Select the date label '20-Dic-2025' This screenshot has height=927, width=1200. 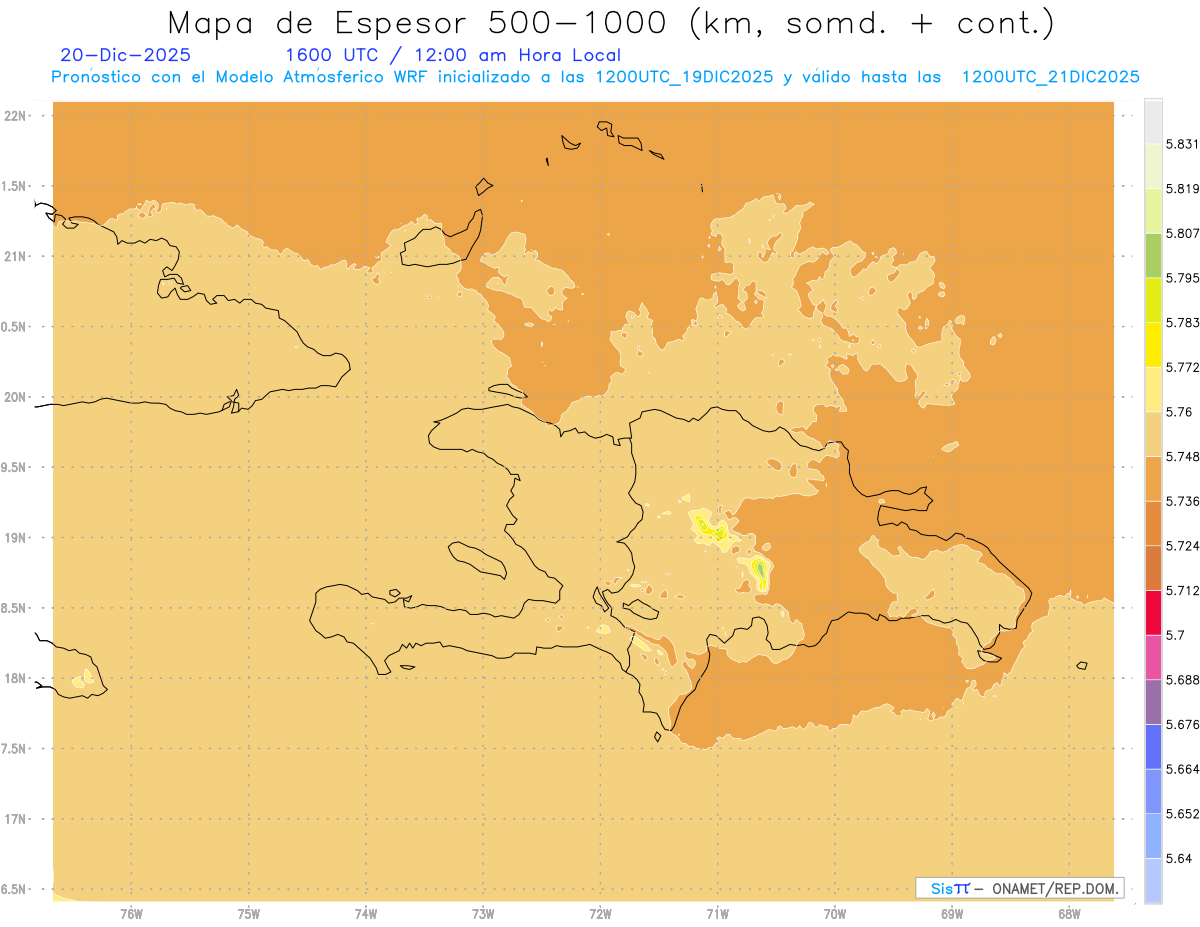tap(125, 55)
